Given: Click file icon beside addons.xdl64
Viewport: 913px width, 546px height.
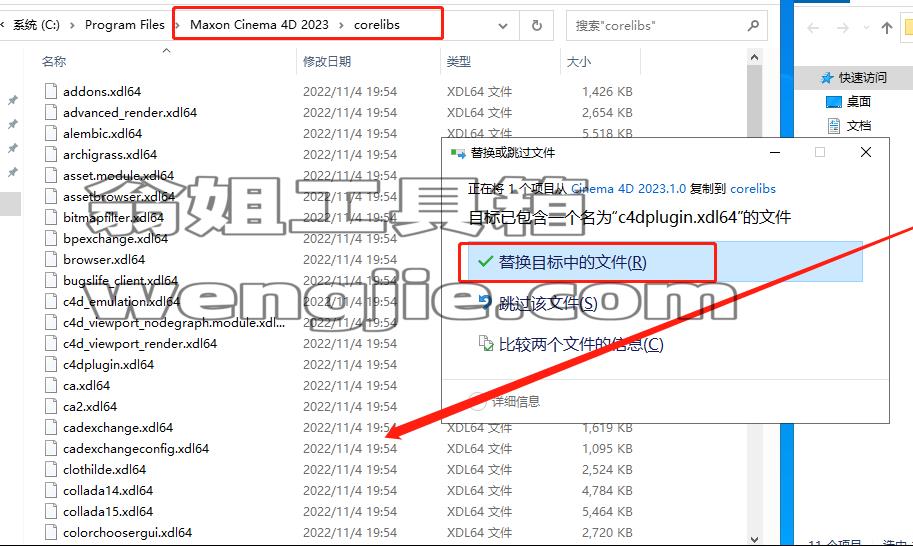Looking at the screenshot, I should click(x=51, y=91).
